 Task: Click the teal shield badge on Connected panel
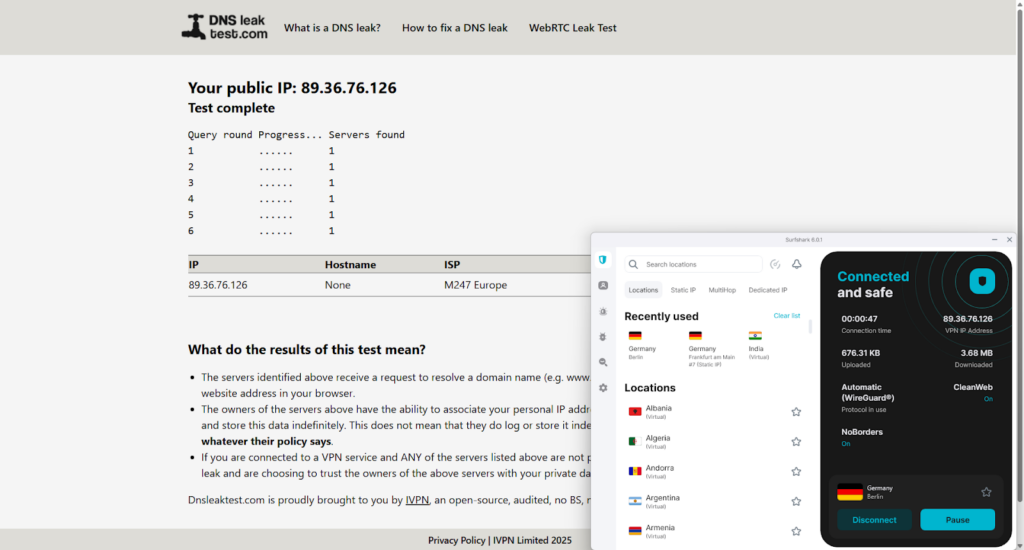(982, 282)
